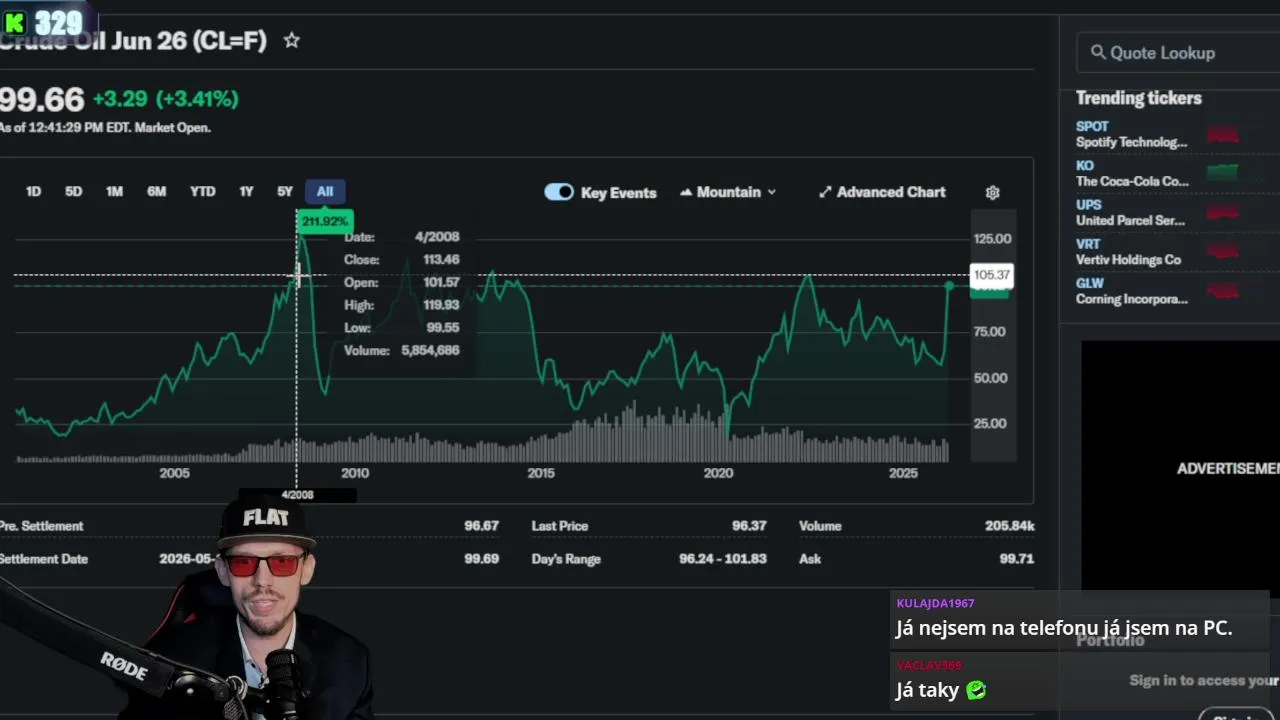The width and height of the screenshot is (1280, 720).
Task: Click the 2015 x-axis year label
Action: pyautogui.click(x=541, y=473)
